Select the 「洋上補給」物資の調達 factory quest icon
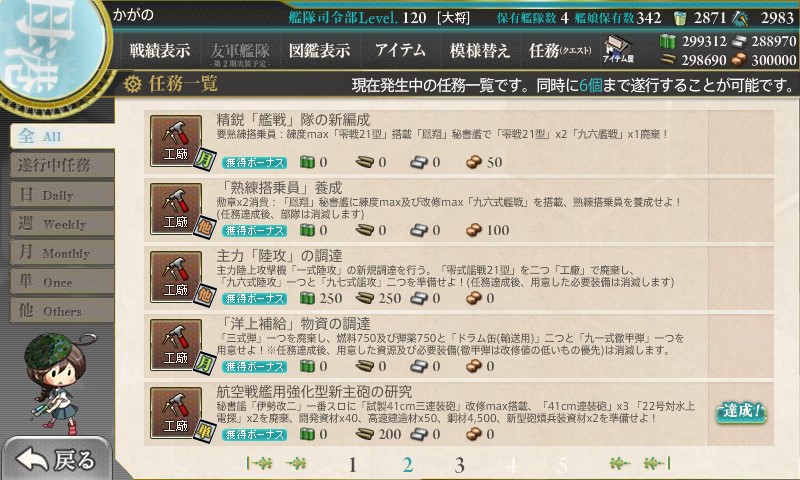This screenshot has width=800, height=480. [176, 345]
